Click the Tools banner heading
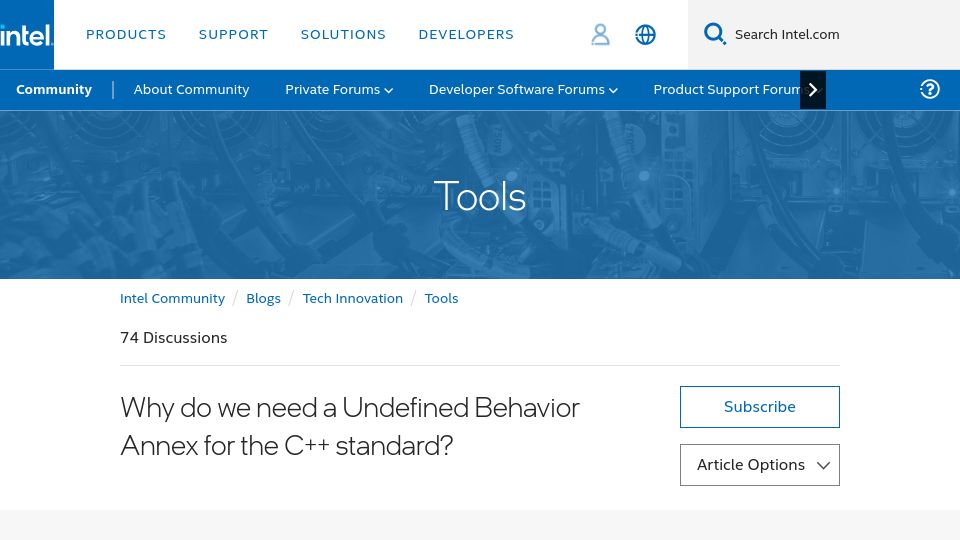Viewport: 960px width, 540px height. [480, 197]
